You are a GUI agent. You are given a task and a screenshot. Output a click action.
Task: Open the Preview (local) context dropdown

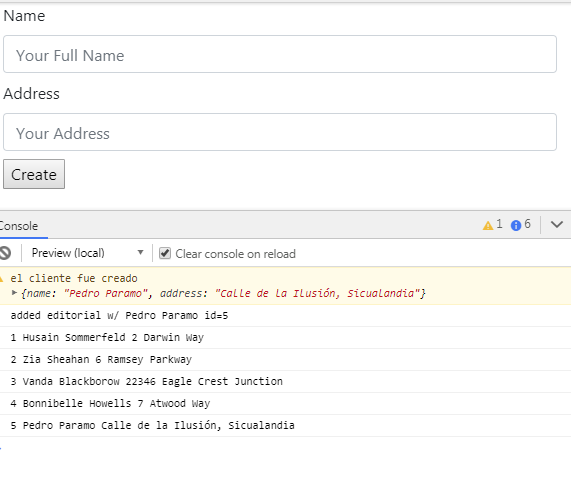tap(87, 253)
